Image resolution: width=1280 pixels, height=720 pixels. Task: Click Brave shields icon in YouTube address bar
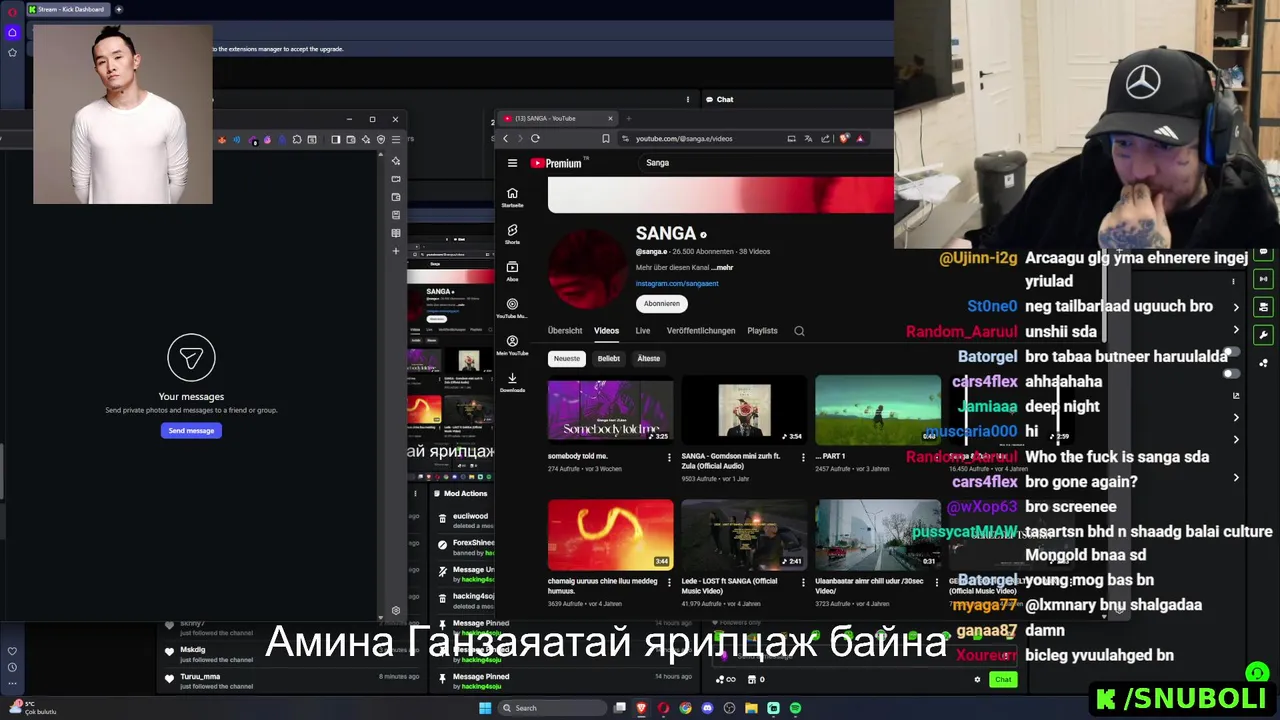tap(845, 139)
